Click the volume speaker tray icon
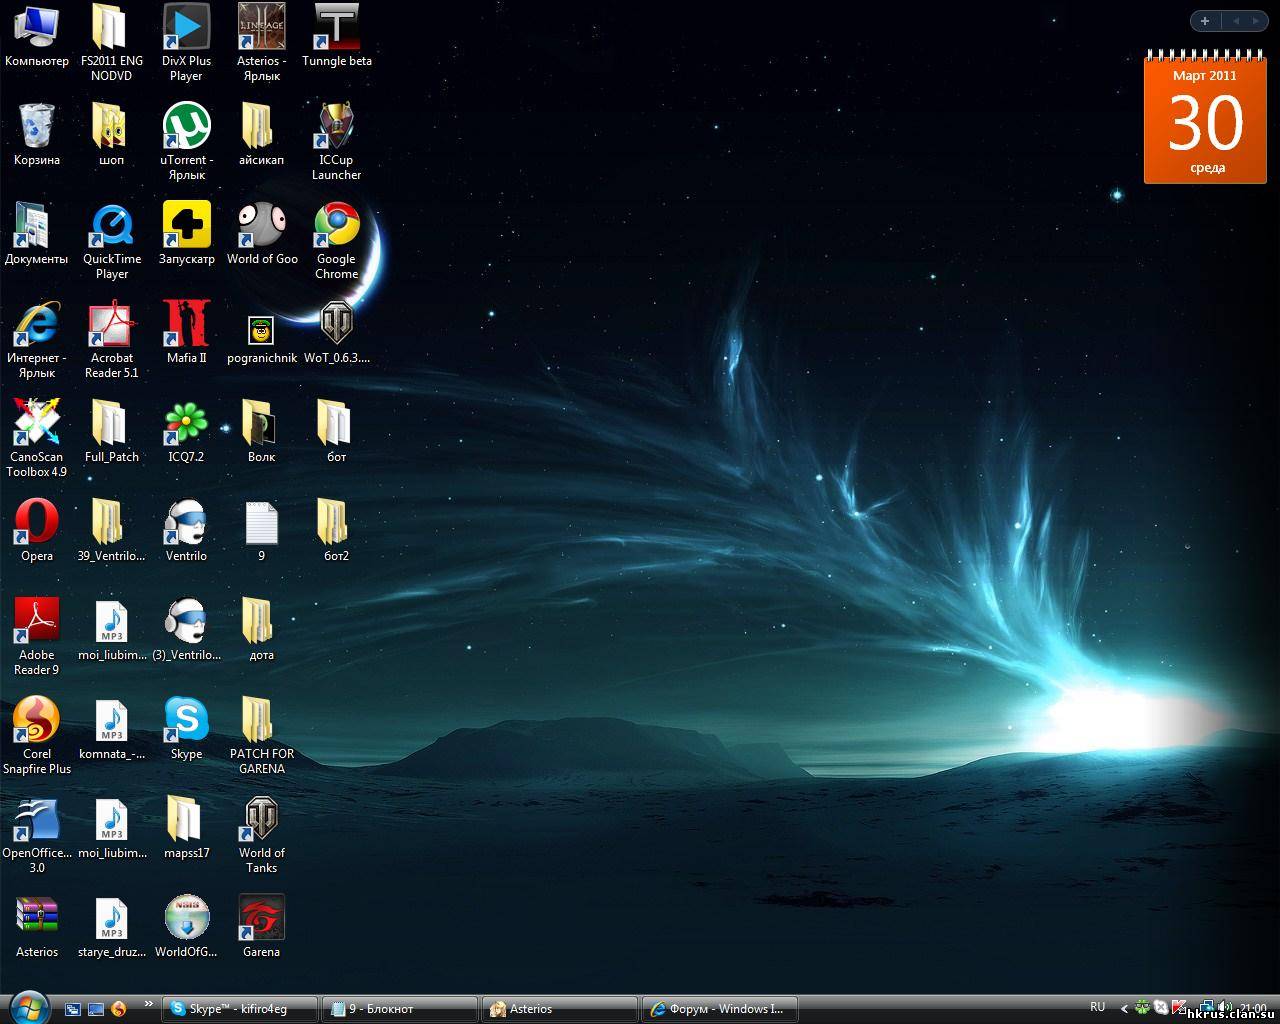1280x1024 pixels. 1225,1007
